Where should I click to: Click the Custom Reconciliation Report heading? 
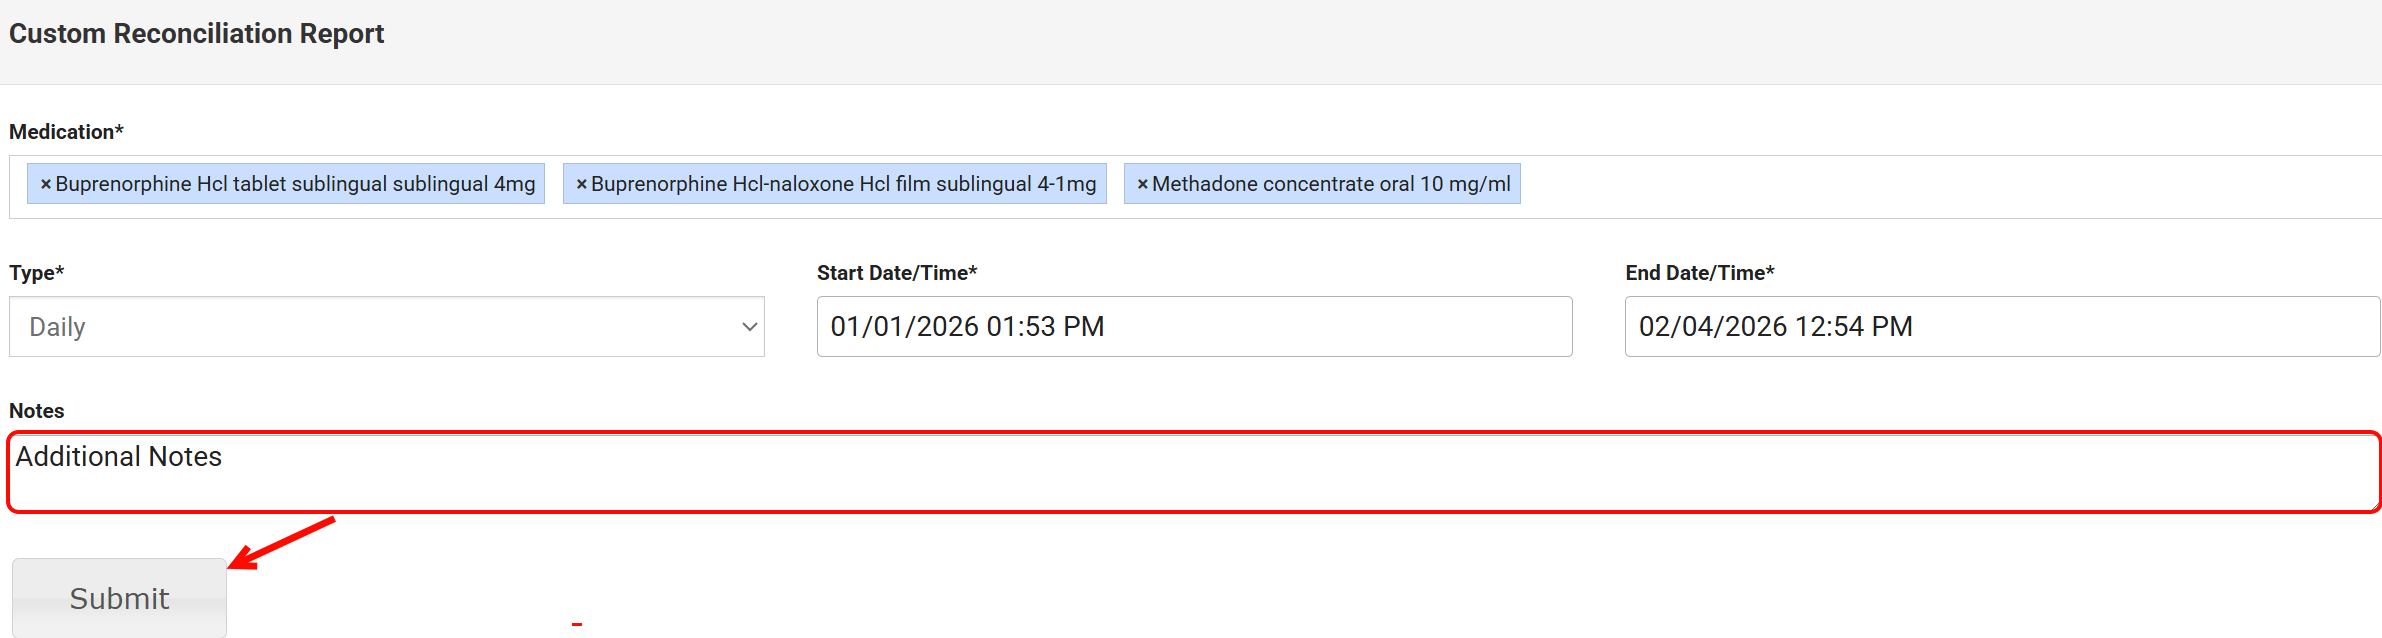point(196,34)
